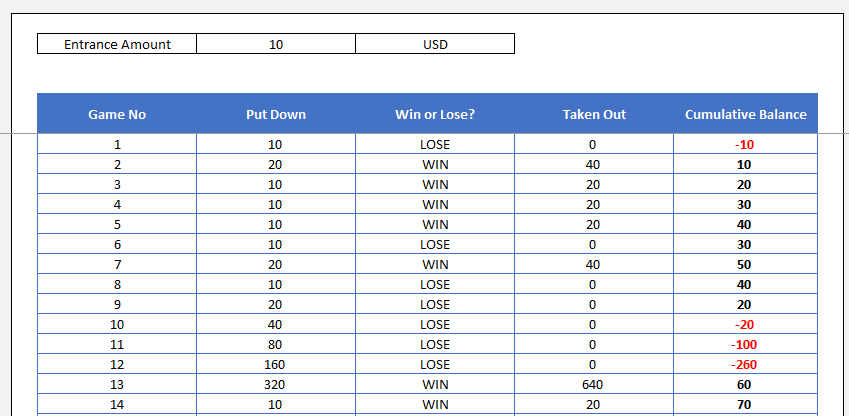Click the Cumulative Balance header cell
The image size is (849, 416).
point(745,114)
